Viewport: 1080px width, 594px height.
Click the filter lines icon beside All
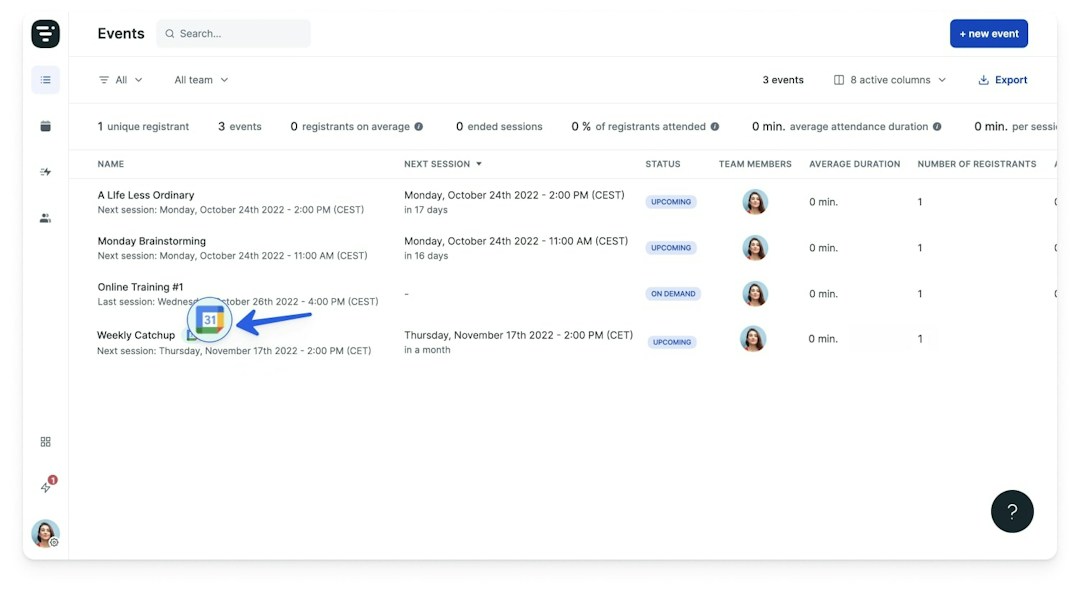pyautogui.click(x=104, y=80)
